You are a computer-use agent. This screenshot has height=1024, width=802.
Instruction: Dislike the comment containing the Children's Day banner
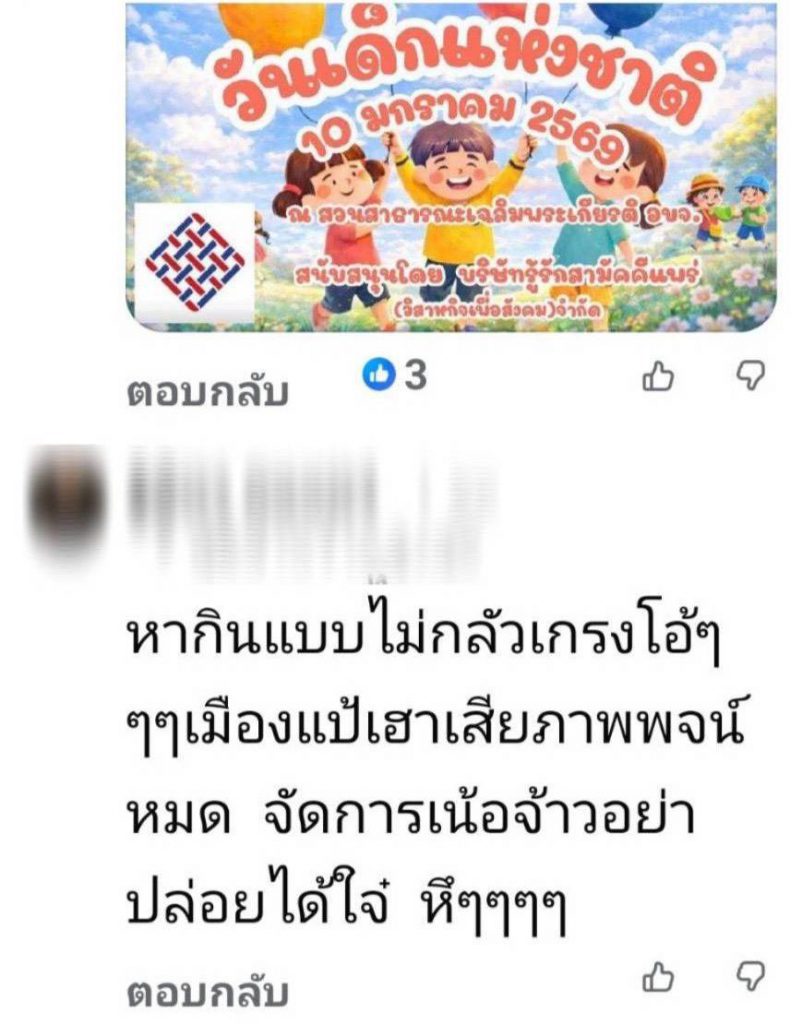(750, 377)
